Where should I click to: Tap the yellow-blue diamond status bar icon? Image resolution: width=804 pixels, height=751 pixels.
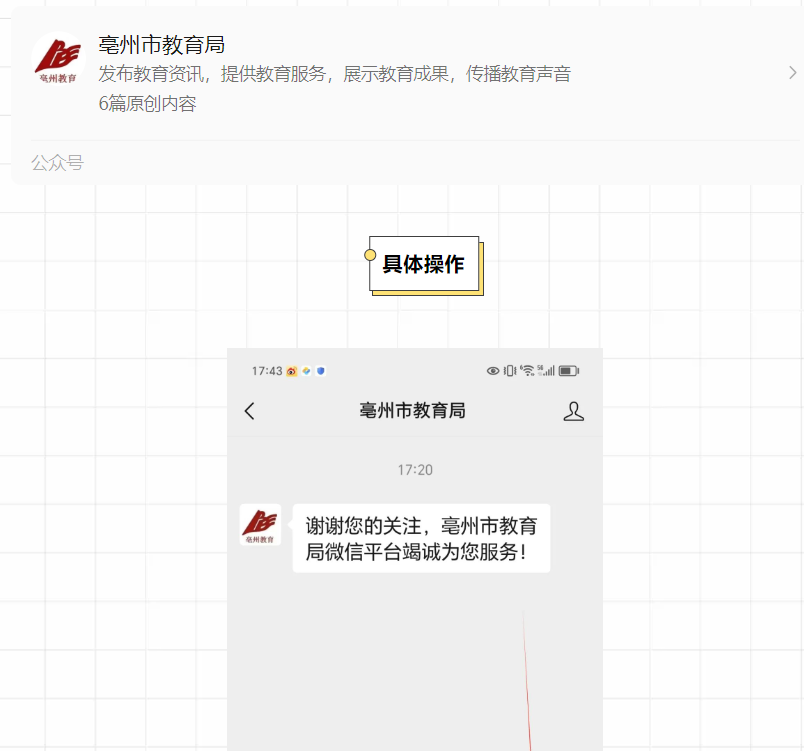(x=306, y=371)
